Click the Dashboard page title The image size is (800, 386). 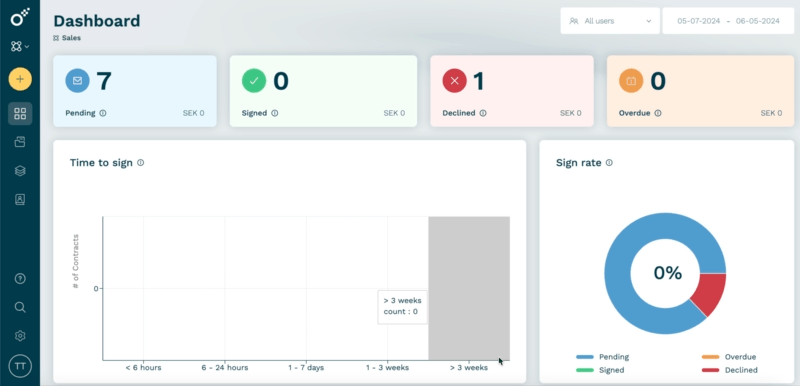coord(96,21)
